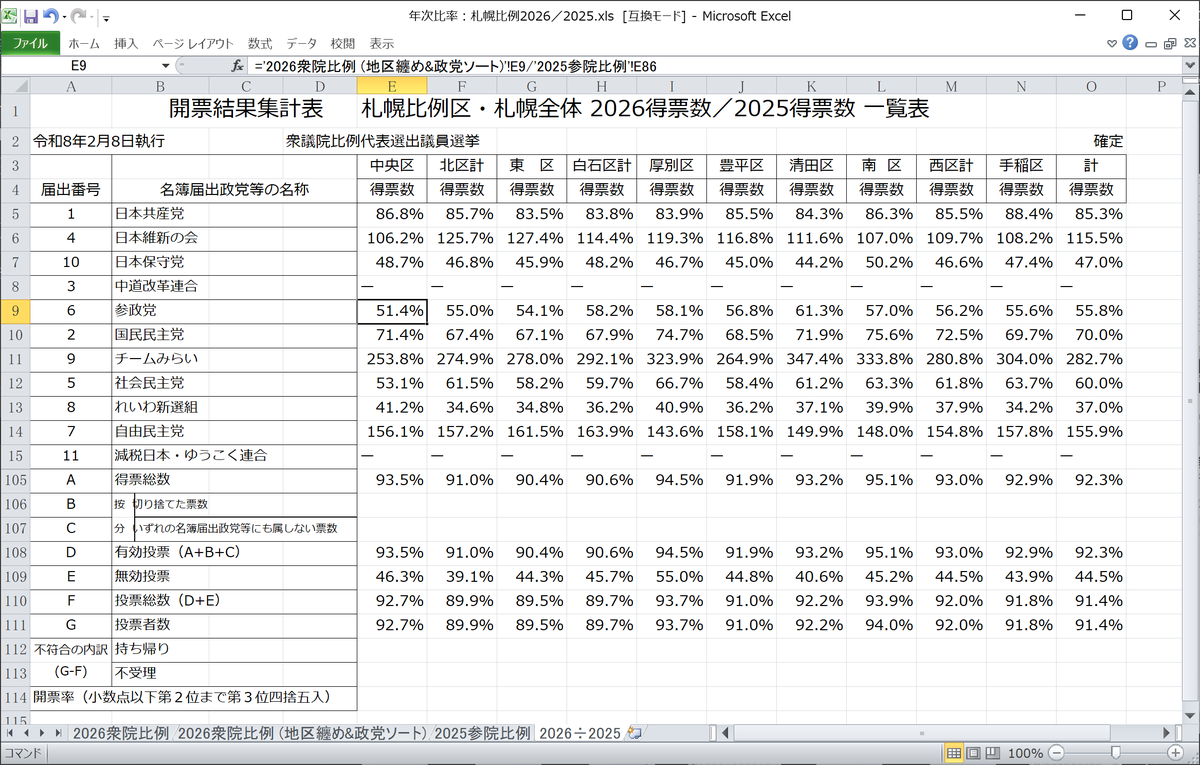Screen dimensions: 1200x765
Task: Select the 2026÷2025 sheet tab
Action: 580,733
